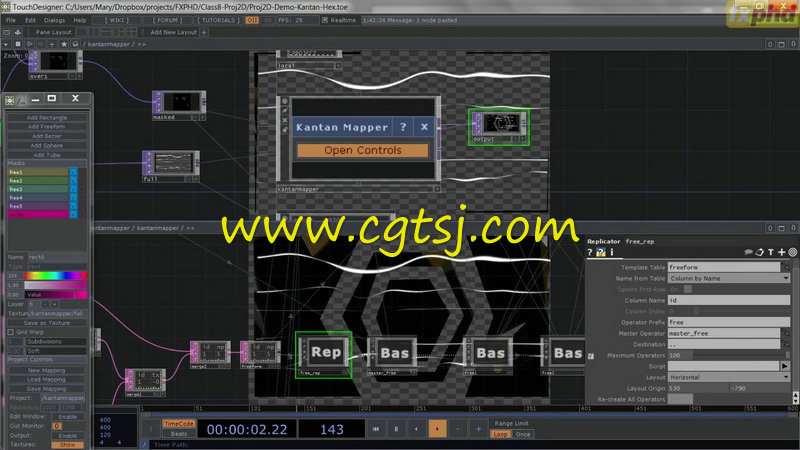Decrease Layer with minus stepper
Image resolution: width=800 pixels, height=450 pixels.
click(45, 304)
